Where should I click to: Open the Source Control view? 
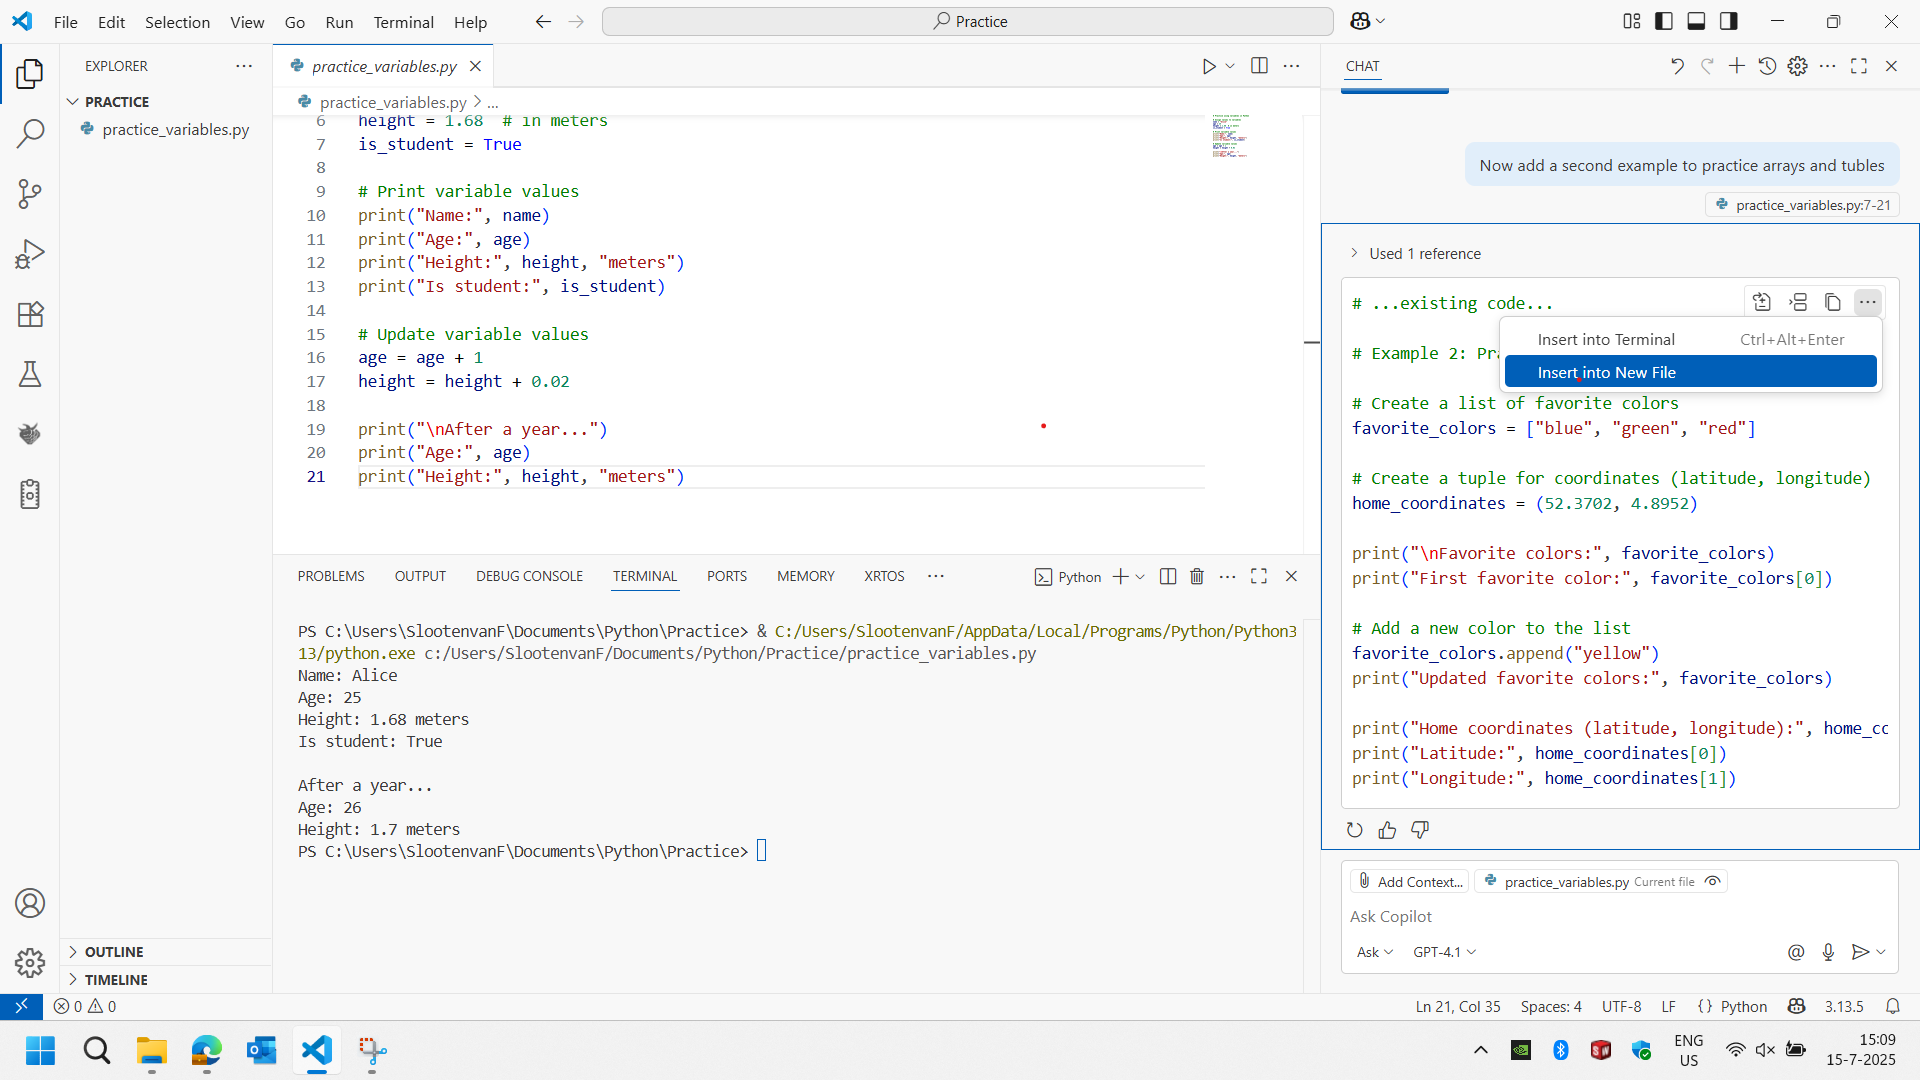[30, 193]
